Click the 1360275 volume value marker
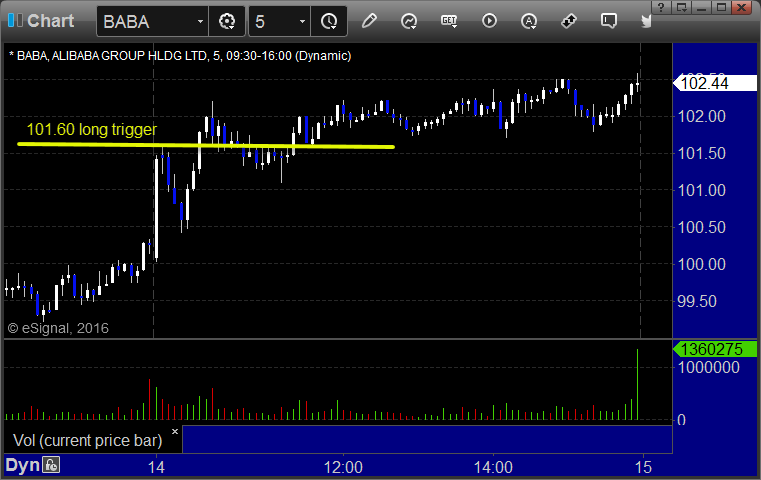The image size is (761, 480). (715, 349)
